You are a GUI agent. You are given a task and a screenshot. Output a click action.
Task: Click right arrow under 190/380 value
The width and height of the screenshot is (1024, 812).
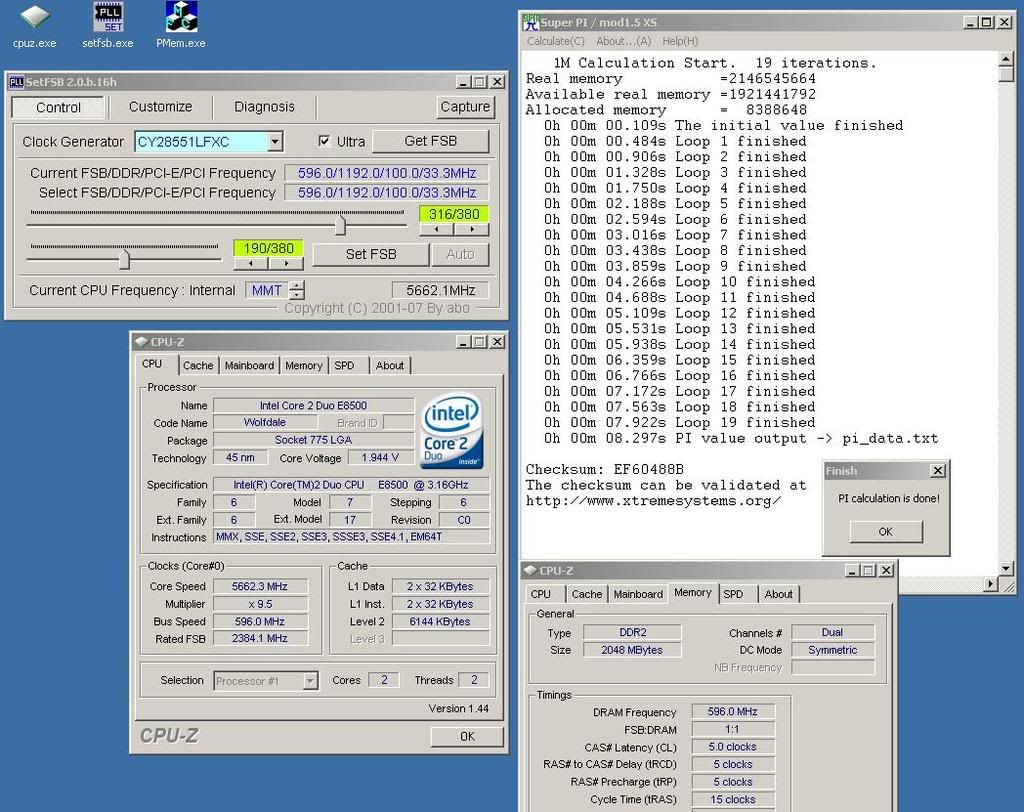(x=286, y=263)
